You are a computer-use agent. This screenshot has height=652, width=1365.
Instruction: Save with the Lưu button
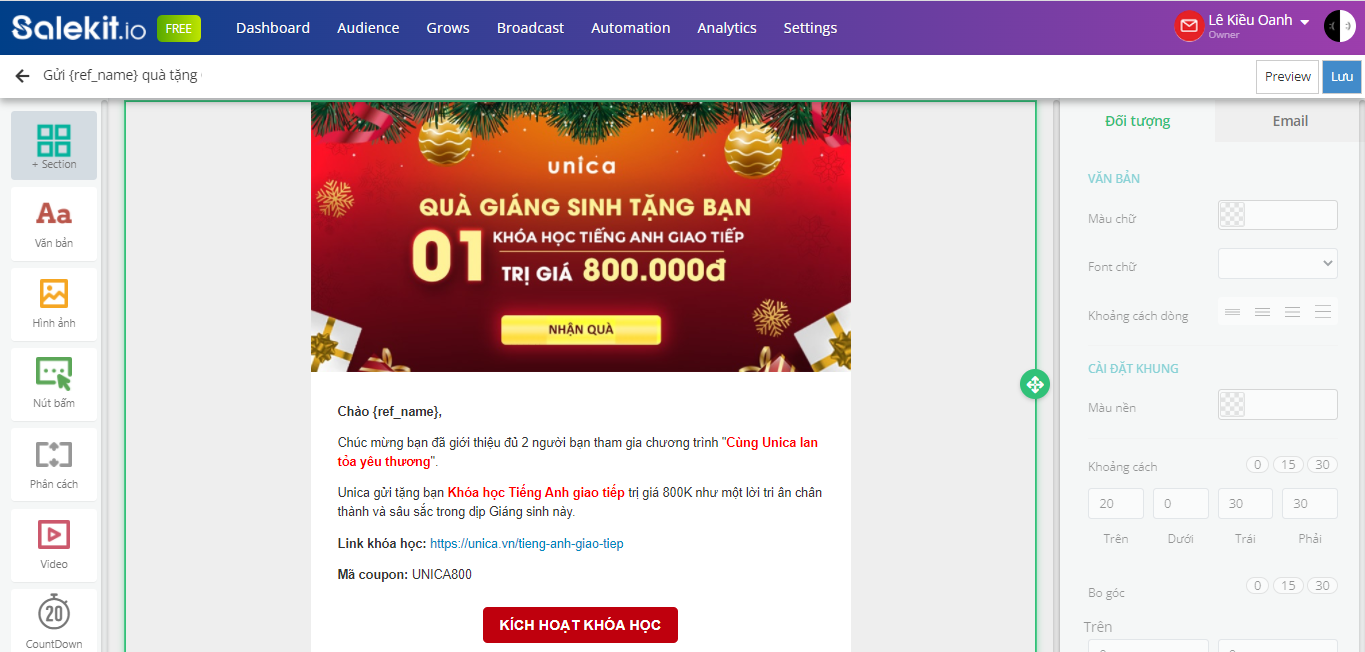(x=1342, y=77)
